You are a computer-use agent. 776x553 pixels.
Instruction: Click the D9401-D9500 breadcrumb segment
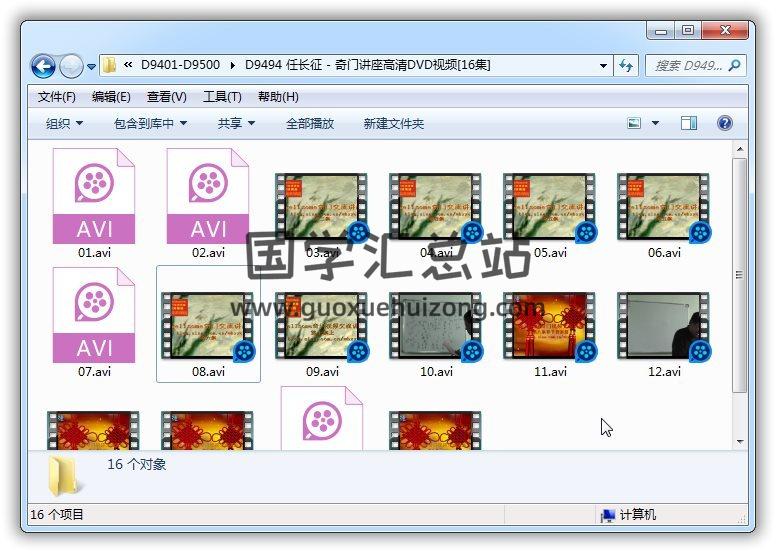[x=180, y=65]
